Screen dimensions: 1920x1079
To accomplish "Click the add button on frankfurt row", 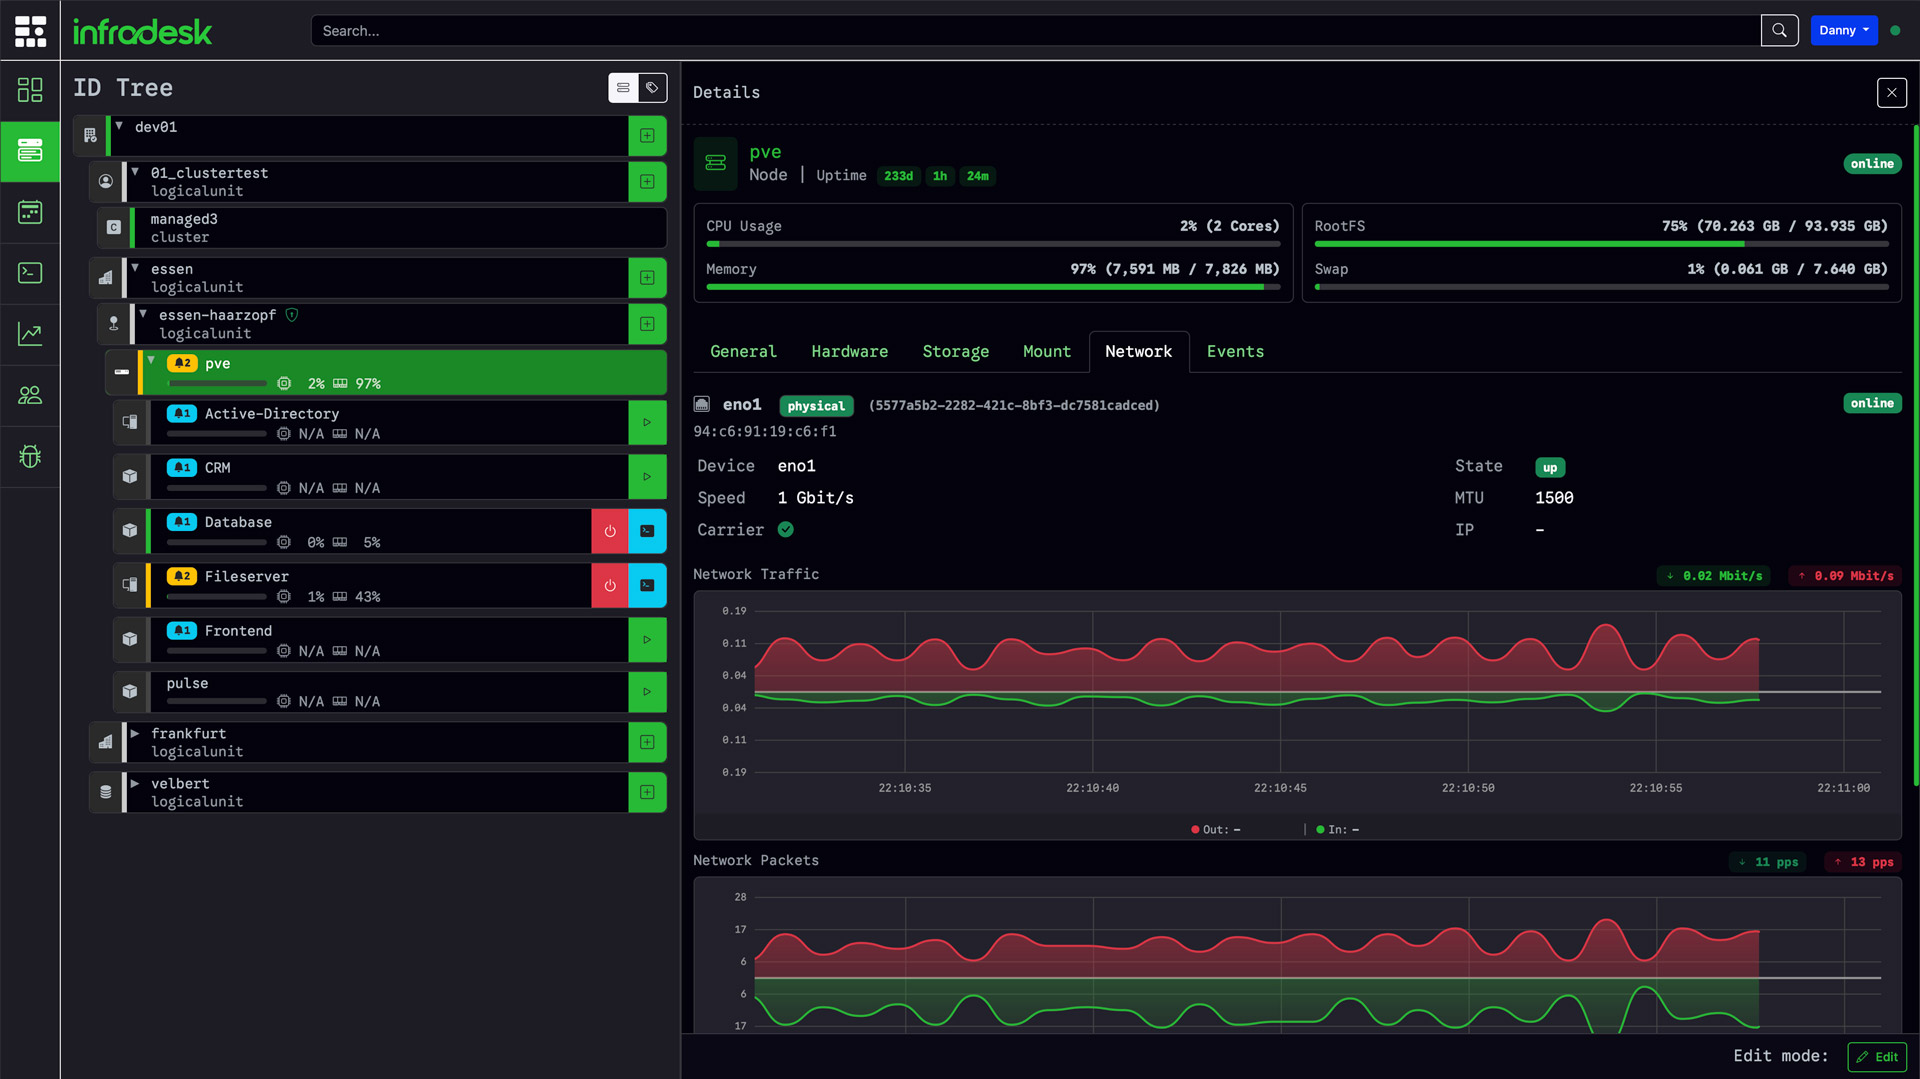I will point(647,742).
